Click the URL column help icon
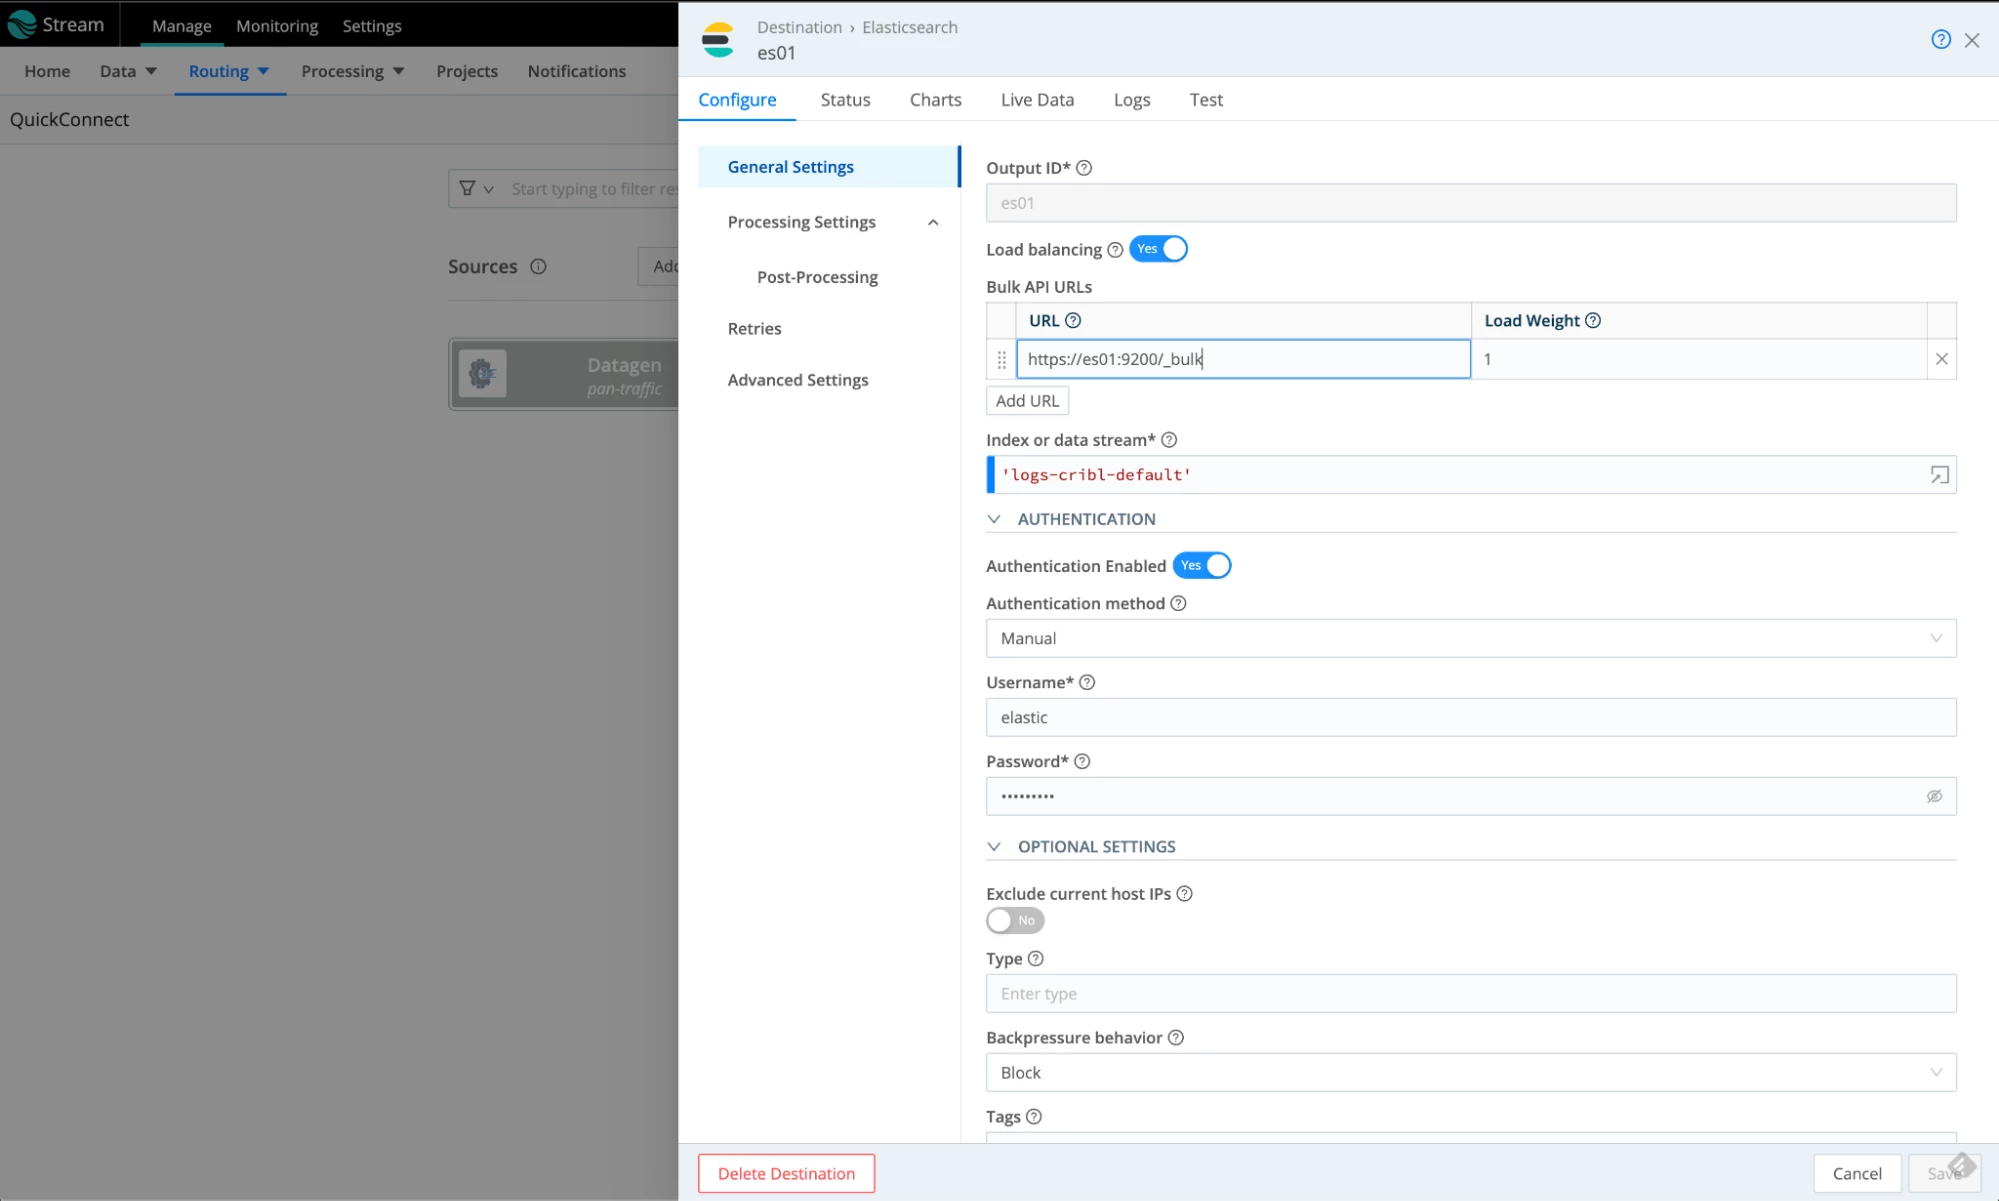 (x=1072, y=320)
